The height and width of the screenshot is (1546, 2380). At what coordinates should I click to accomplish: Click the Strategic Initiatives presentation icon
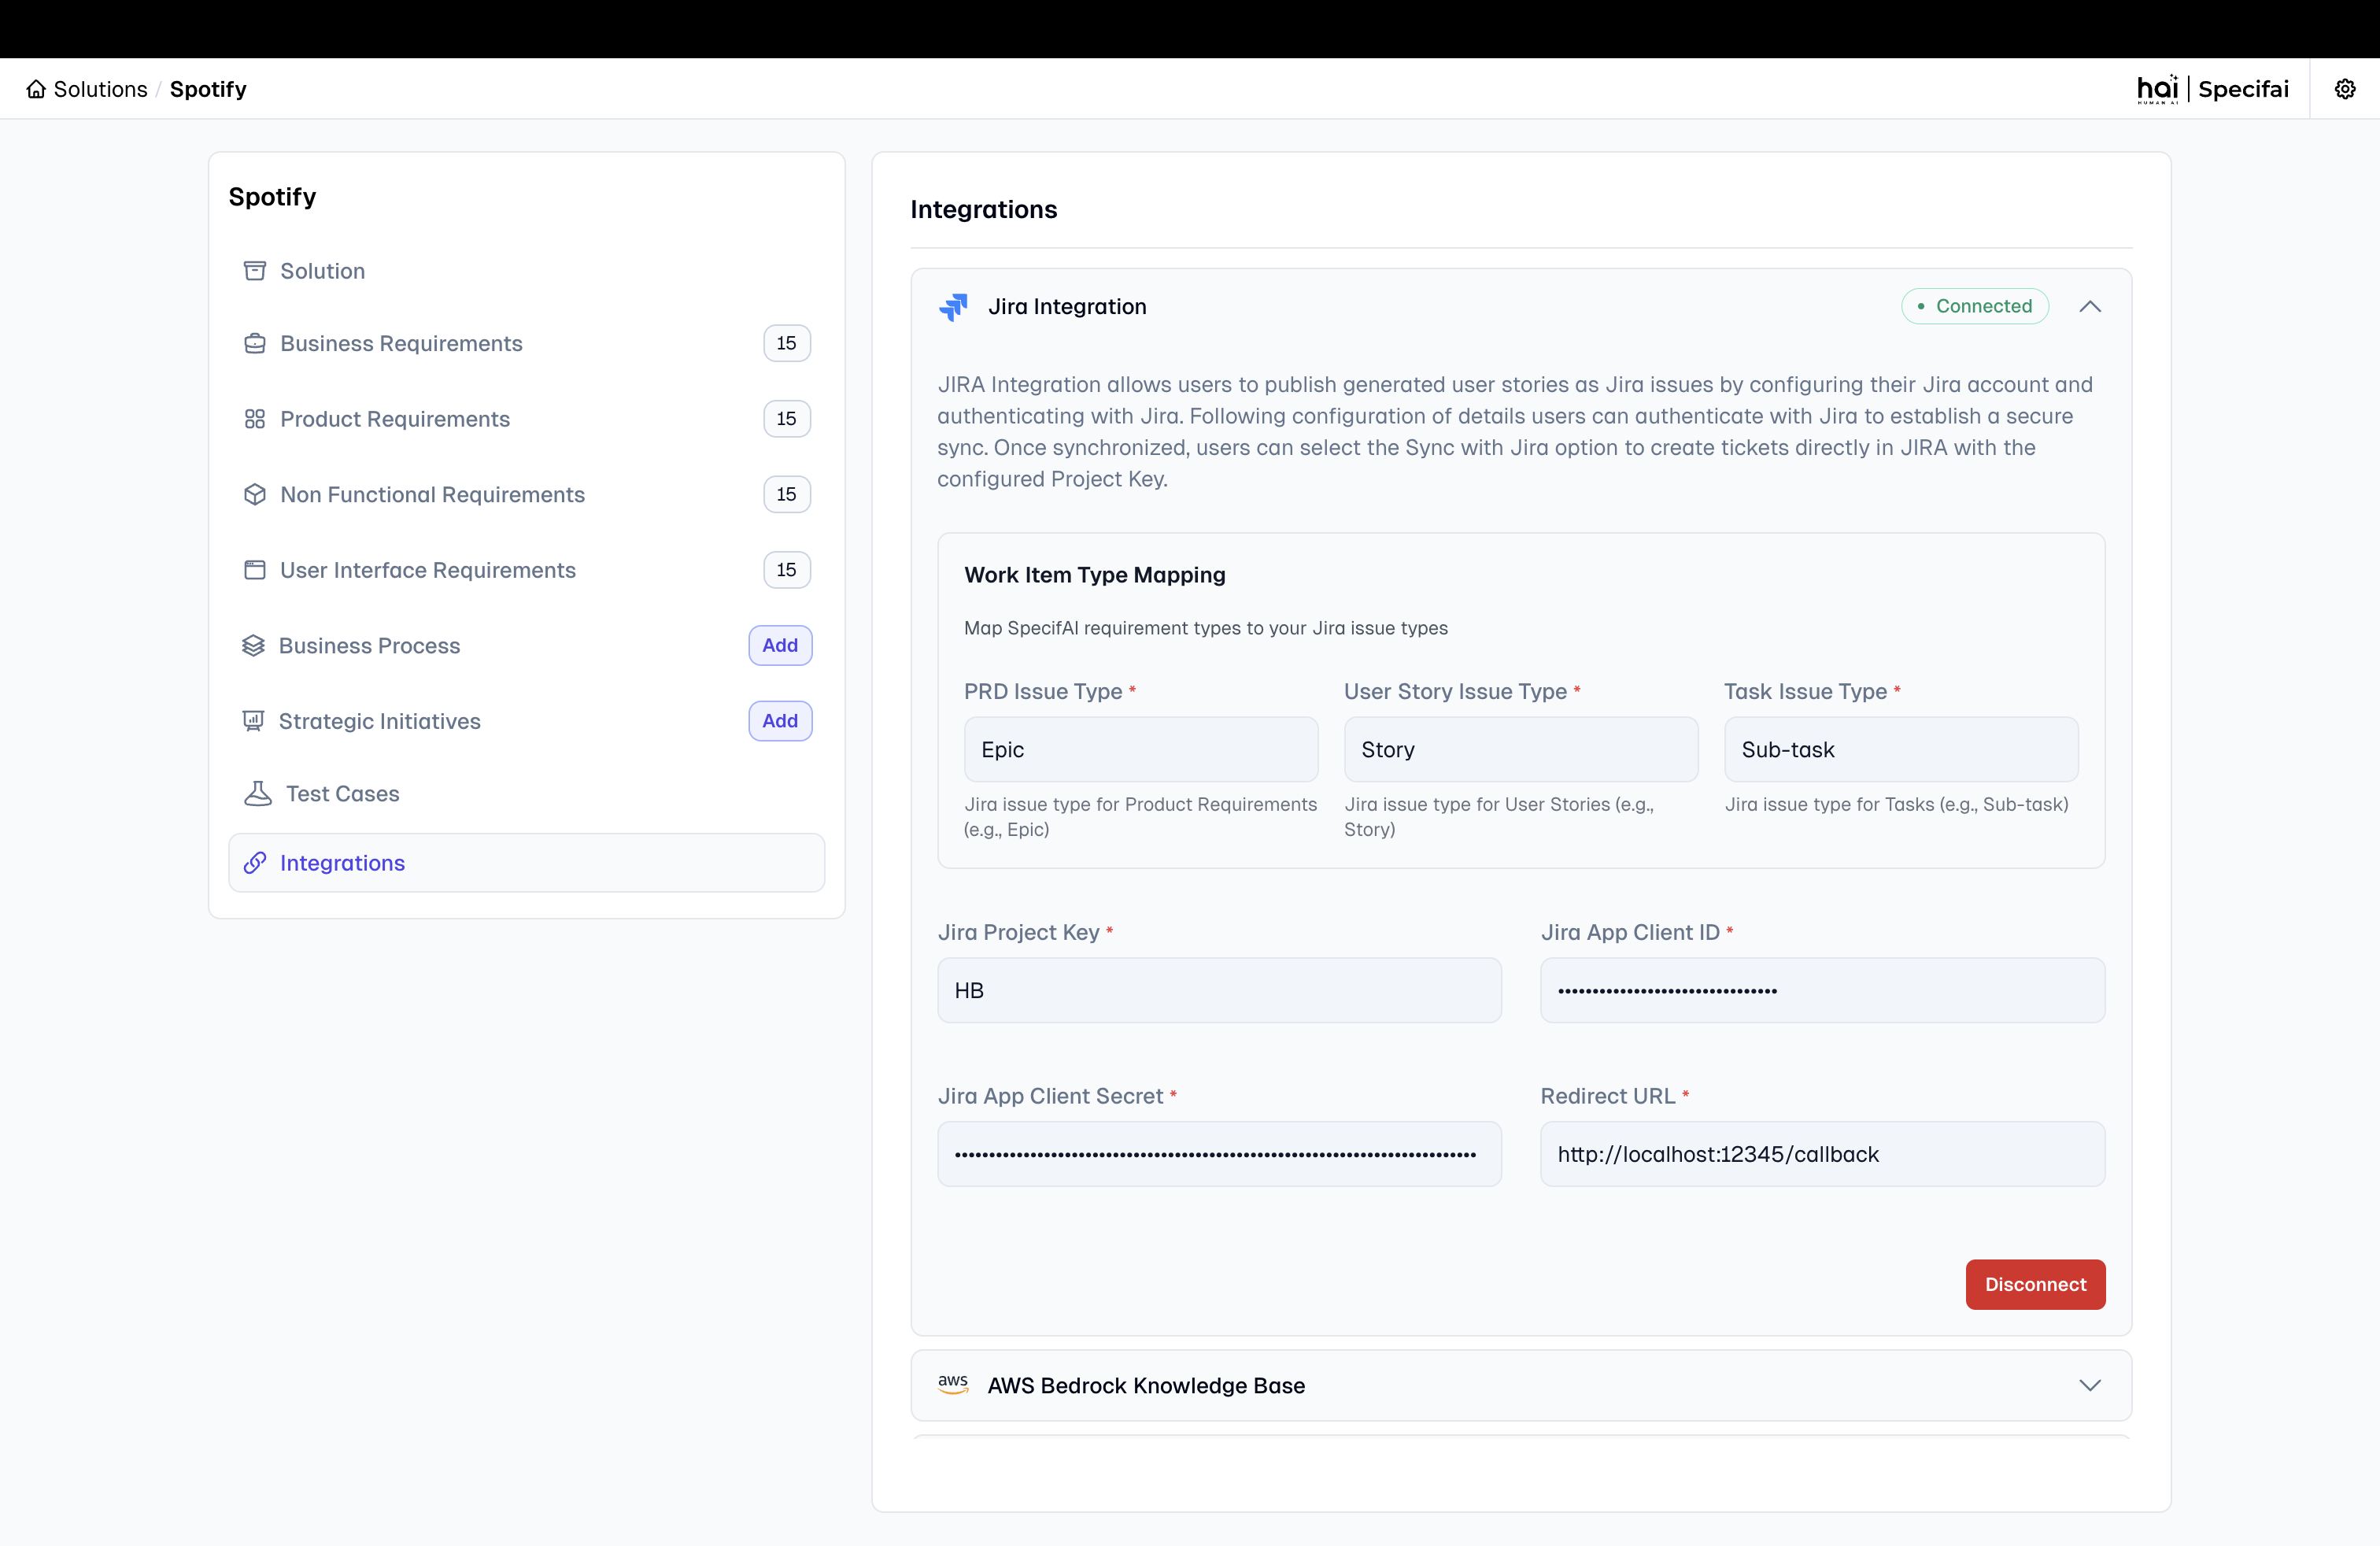[253, 721]
